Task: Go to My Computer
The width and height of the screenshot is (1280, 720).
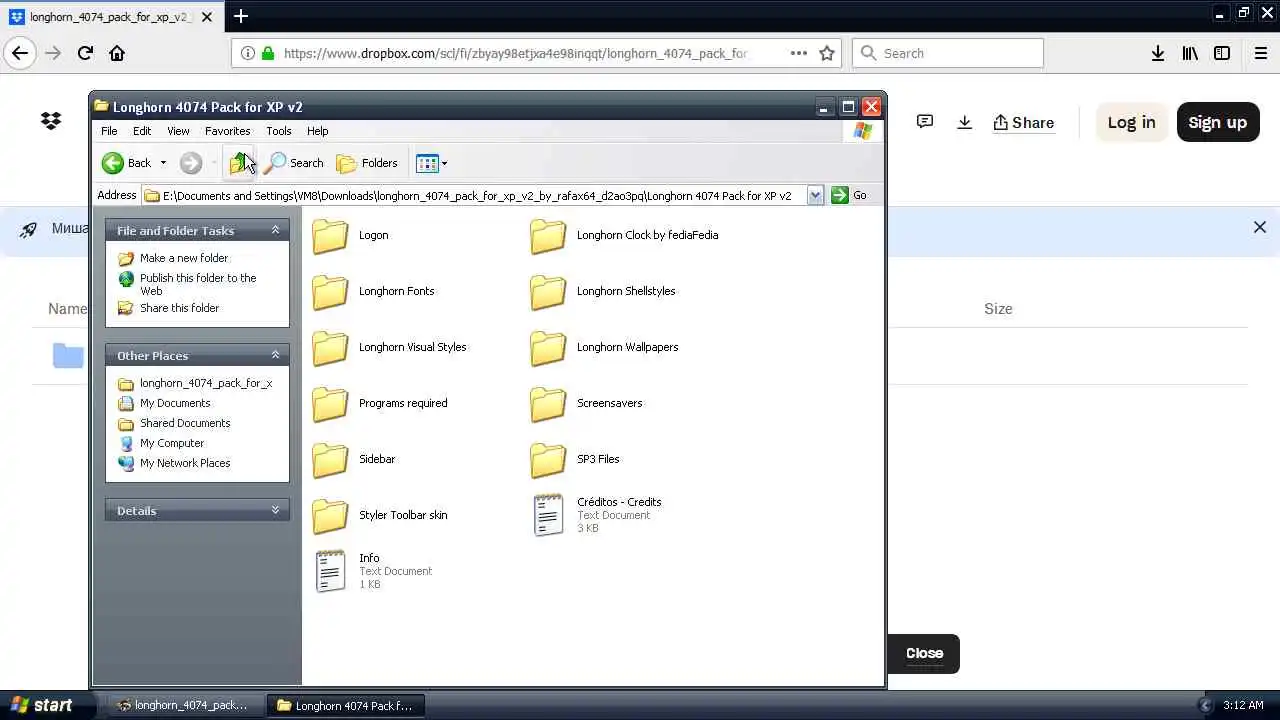Action: tap(172, 443)
